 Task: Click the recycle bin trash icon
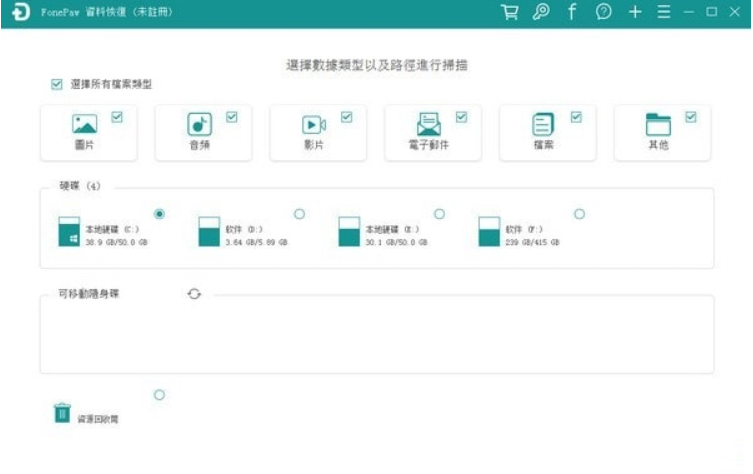pos(62,413)
